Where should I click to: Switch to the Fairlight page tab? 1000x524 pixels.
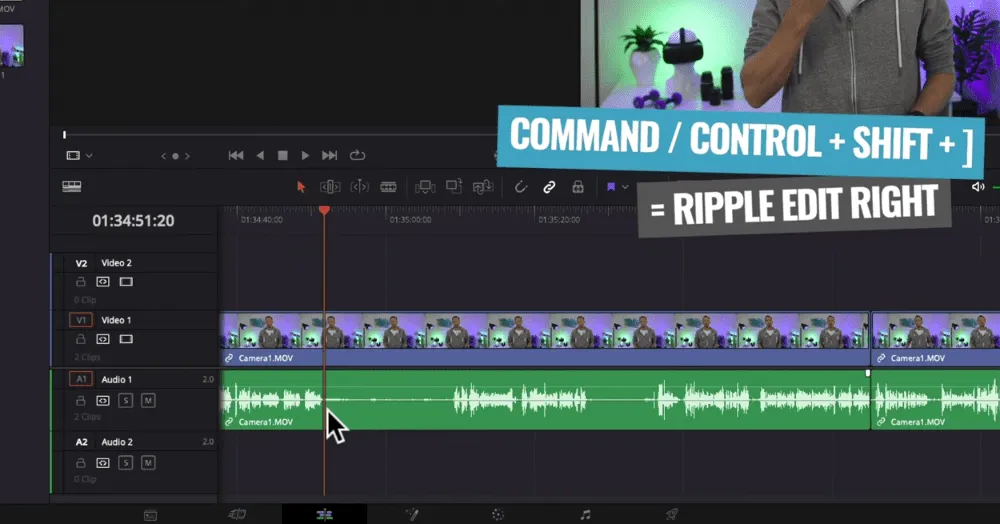coord(585,514)
